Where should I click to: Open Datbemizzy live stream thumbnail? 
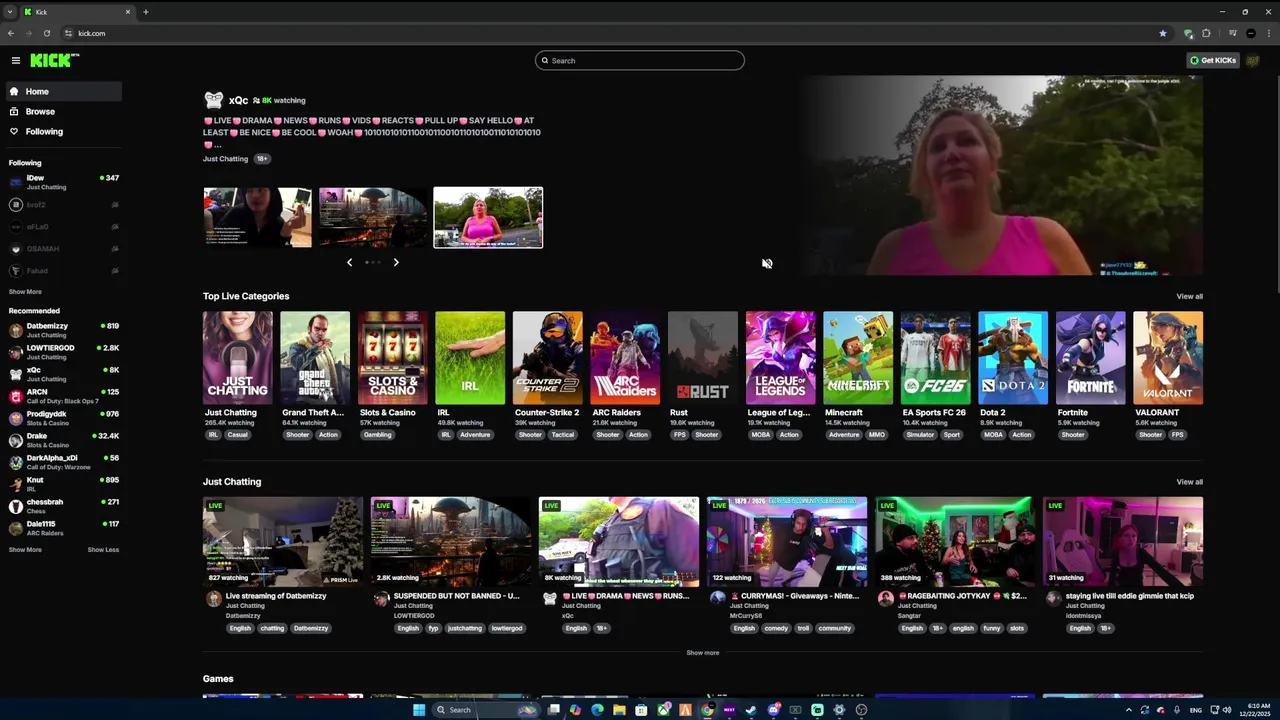[283, 542]
